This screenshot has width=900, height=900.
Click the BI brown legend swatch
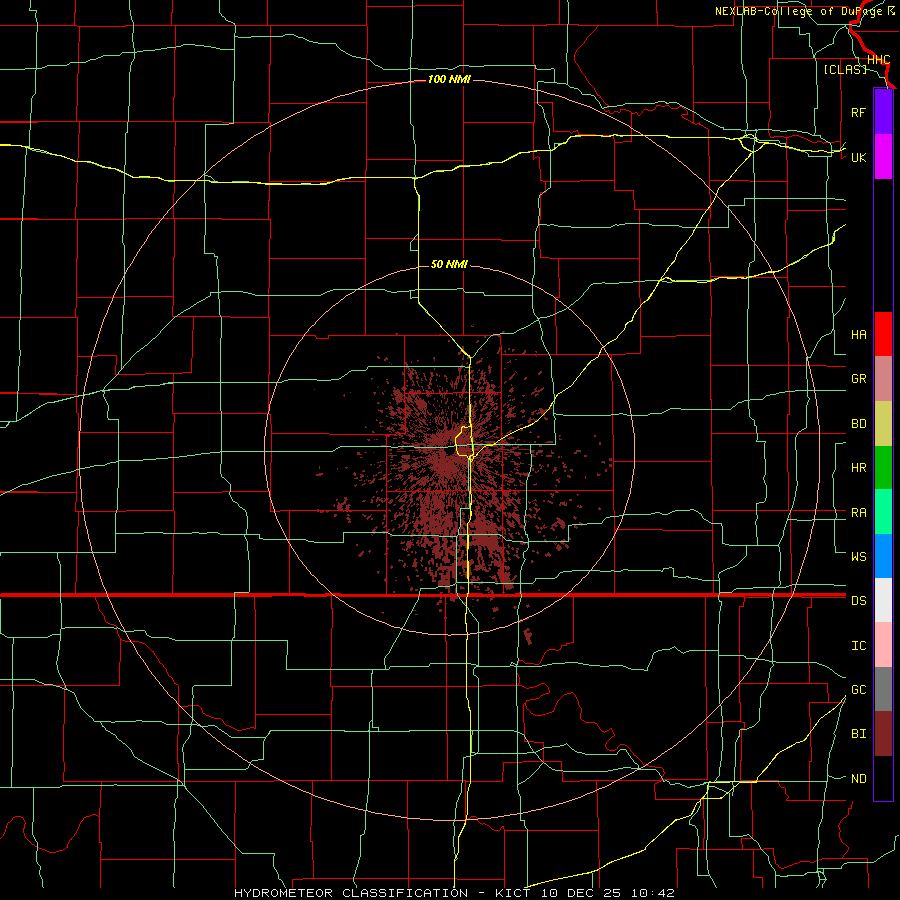(x=883, y=734)
